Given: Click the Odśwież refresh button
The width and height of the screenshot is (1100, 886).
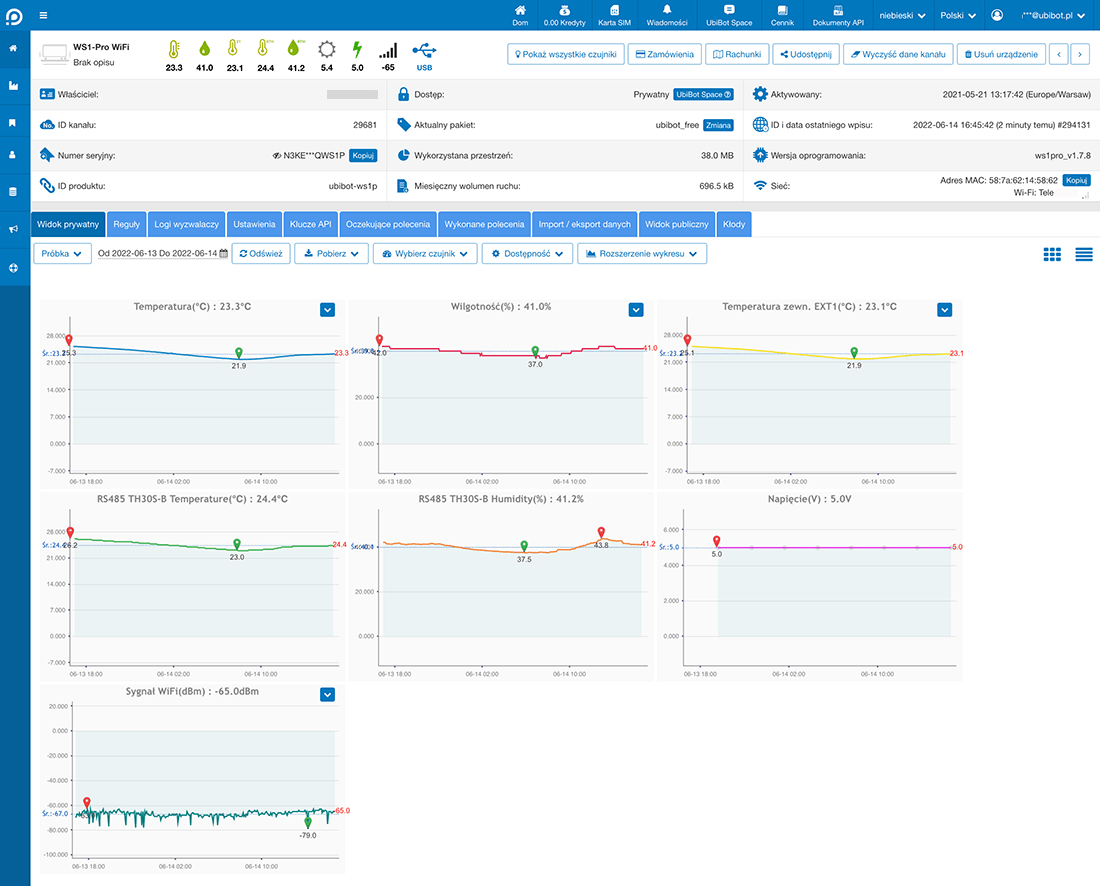Looking at the screenshot, I should (261, 254).
